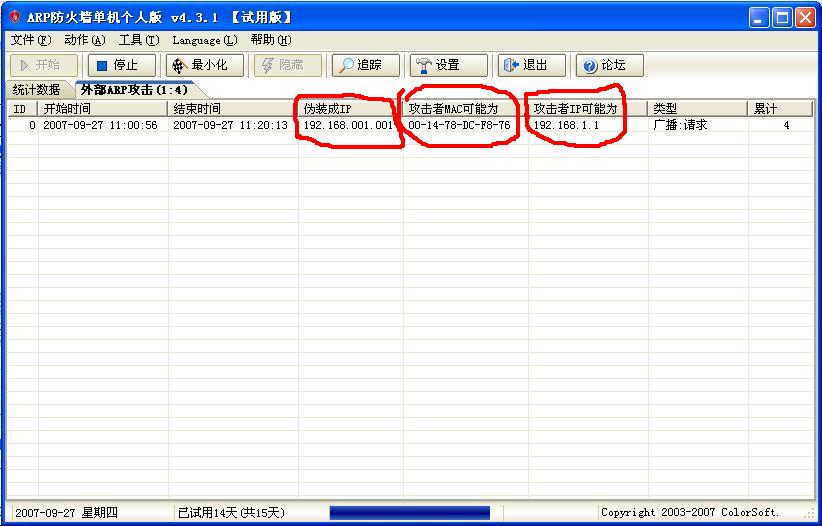The height and width of the screenshot is (526, 822).
Task: Minimize the ARP firewall window
Action: (x=758, y=18)
